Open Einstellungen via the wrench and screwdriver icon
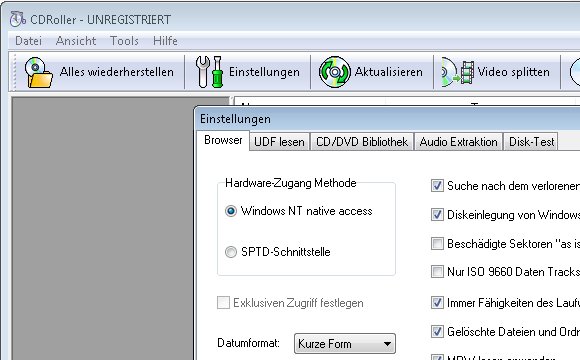580x360 pixels. [209, 72]
